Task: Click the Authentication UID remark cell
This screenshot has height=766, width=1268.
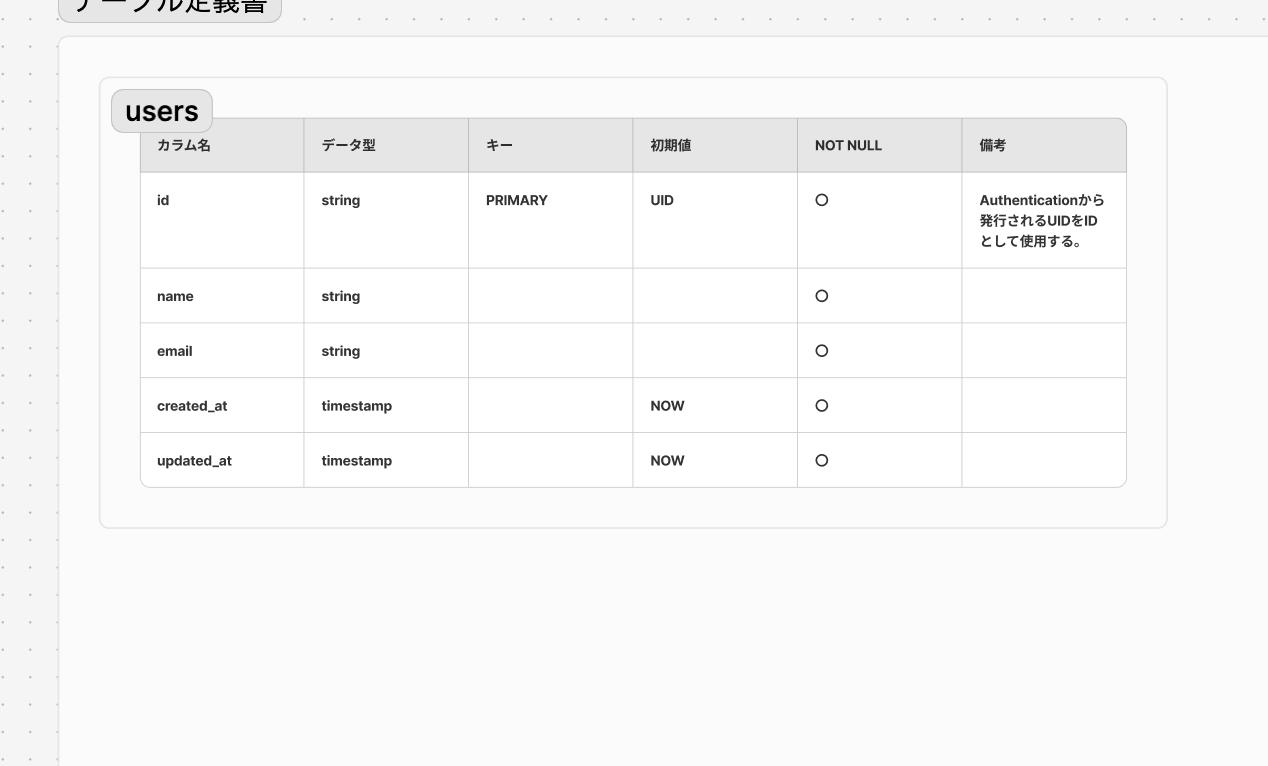Action: click(1042, 221)
